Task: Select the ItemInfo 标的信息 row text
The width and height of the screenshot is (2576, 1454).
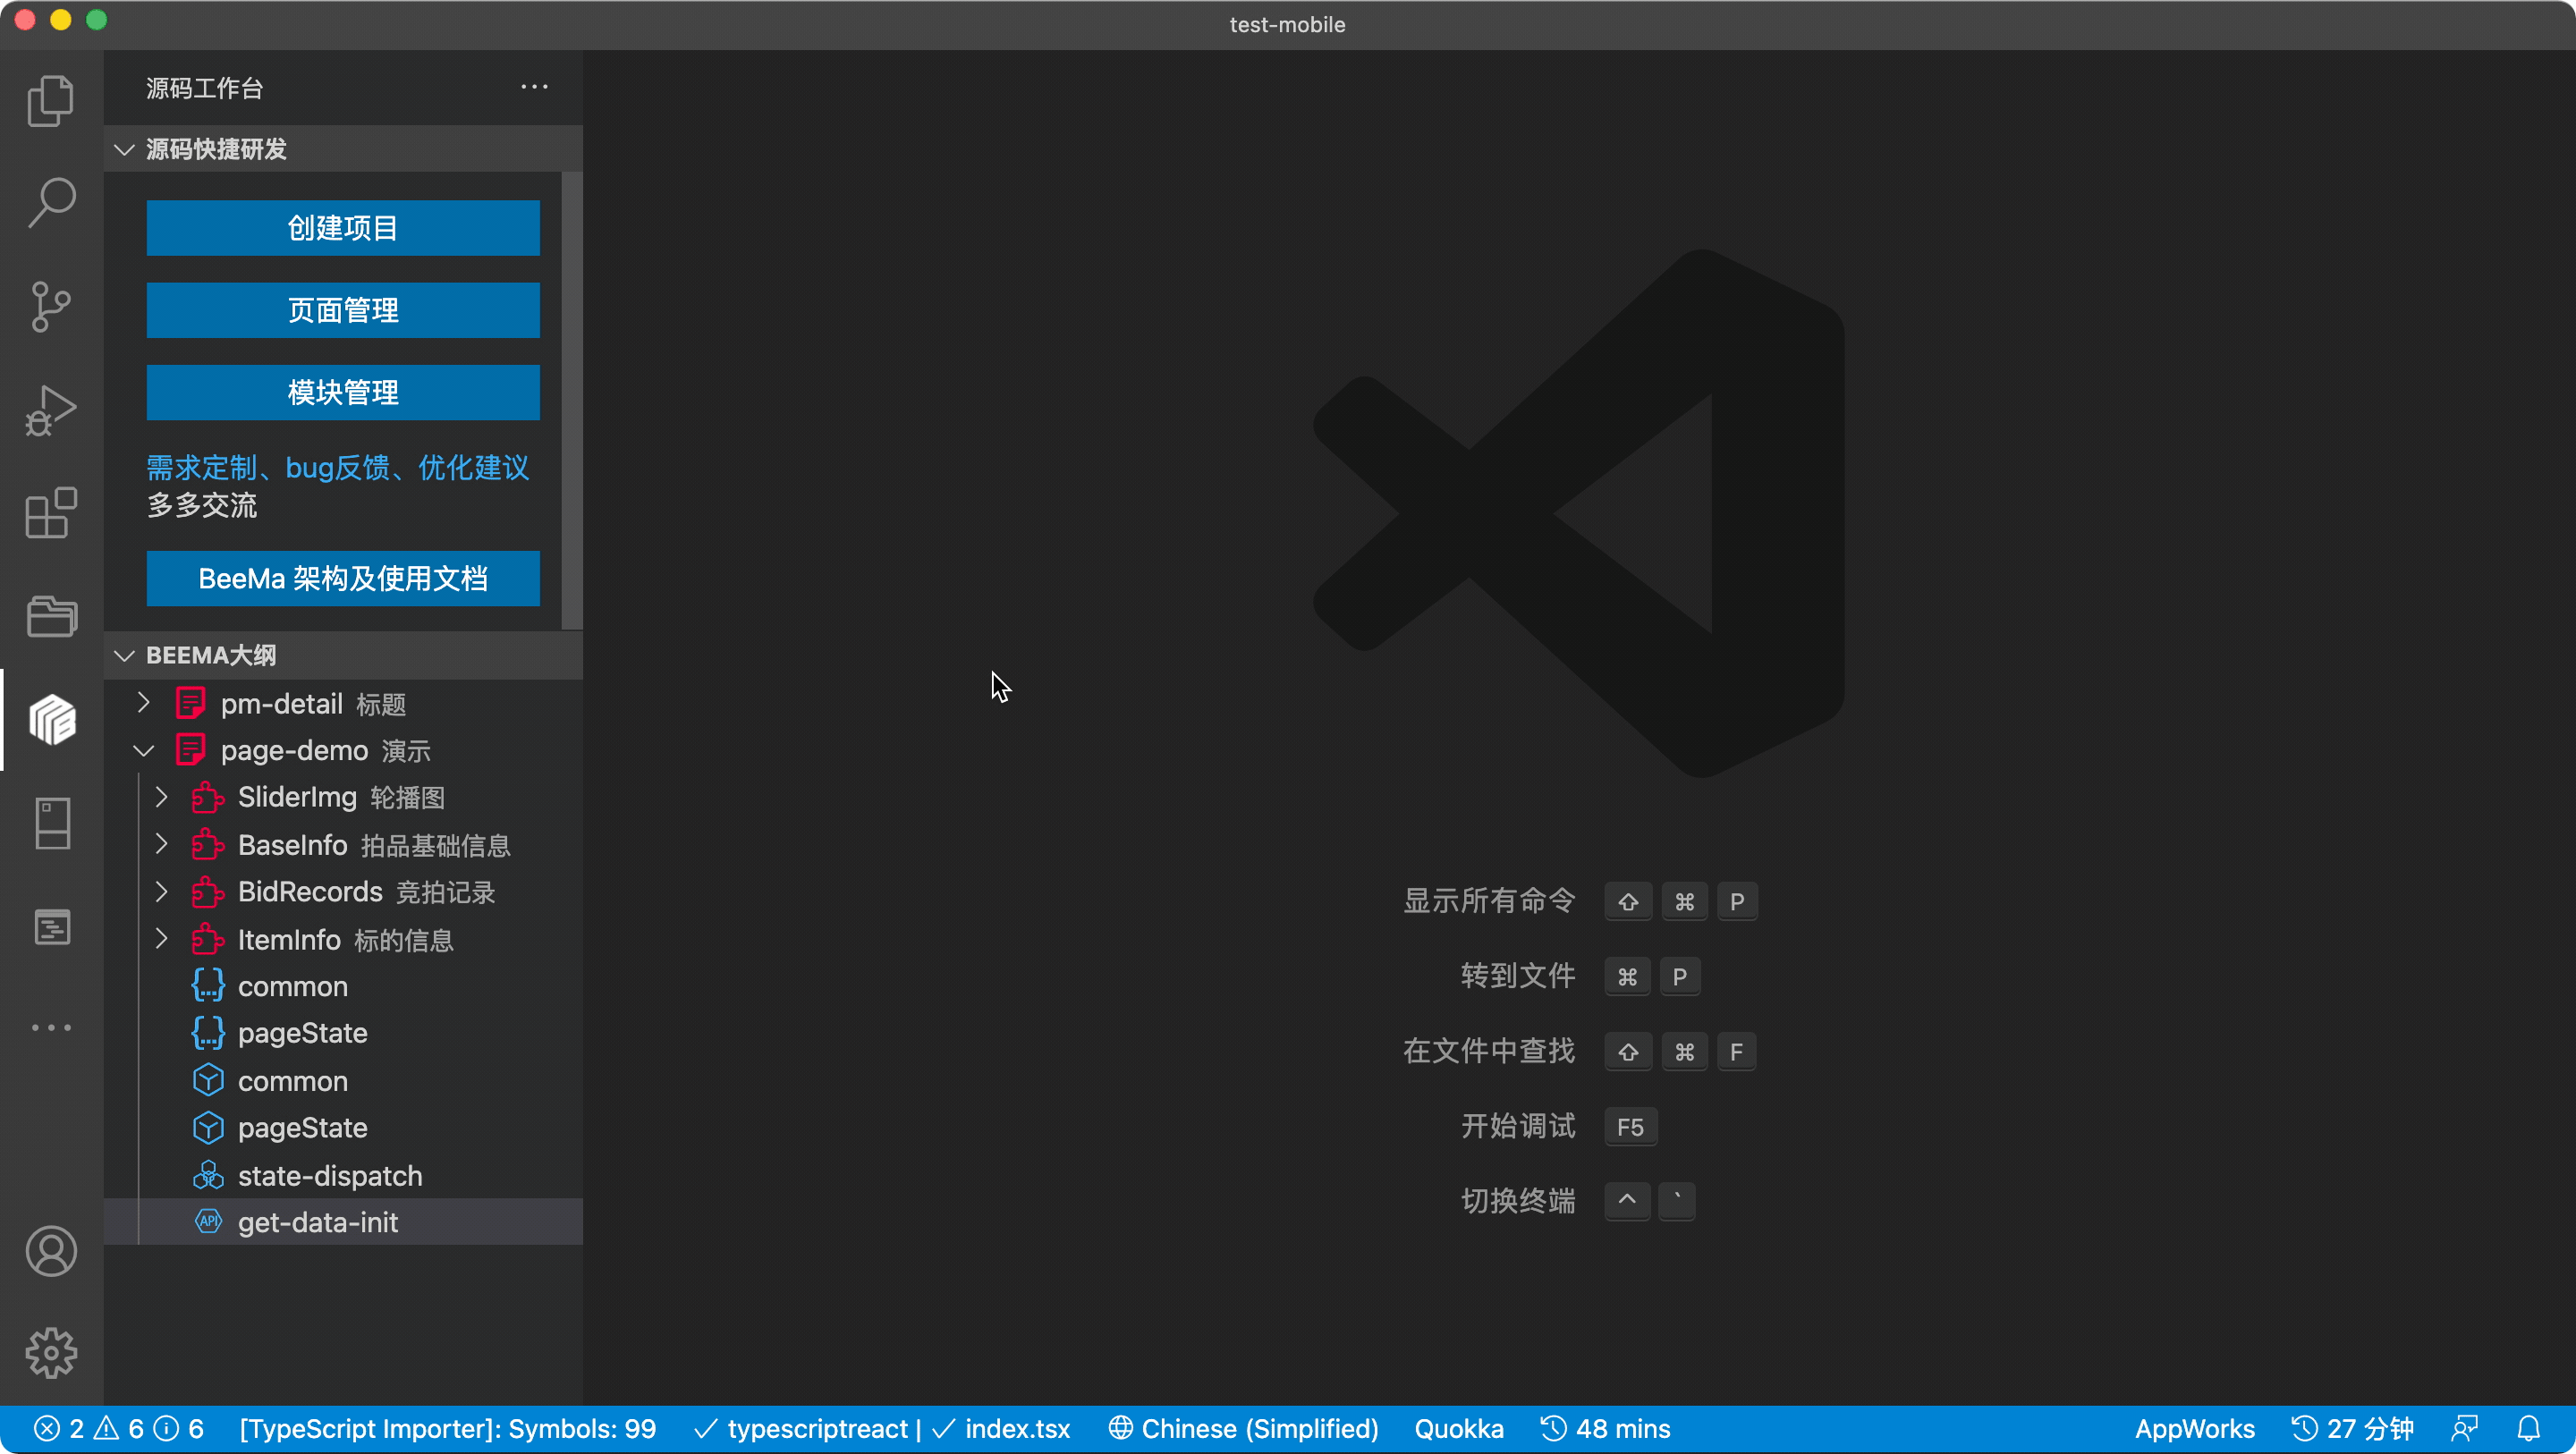Action: click(346, 939)
